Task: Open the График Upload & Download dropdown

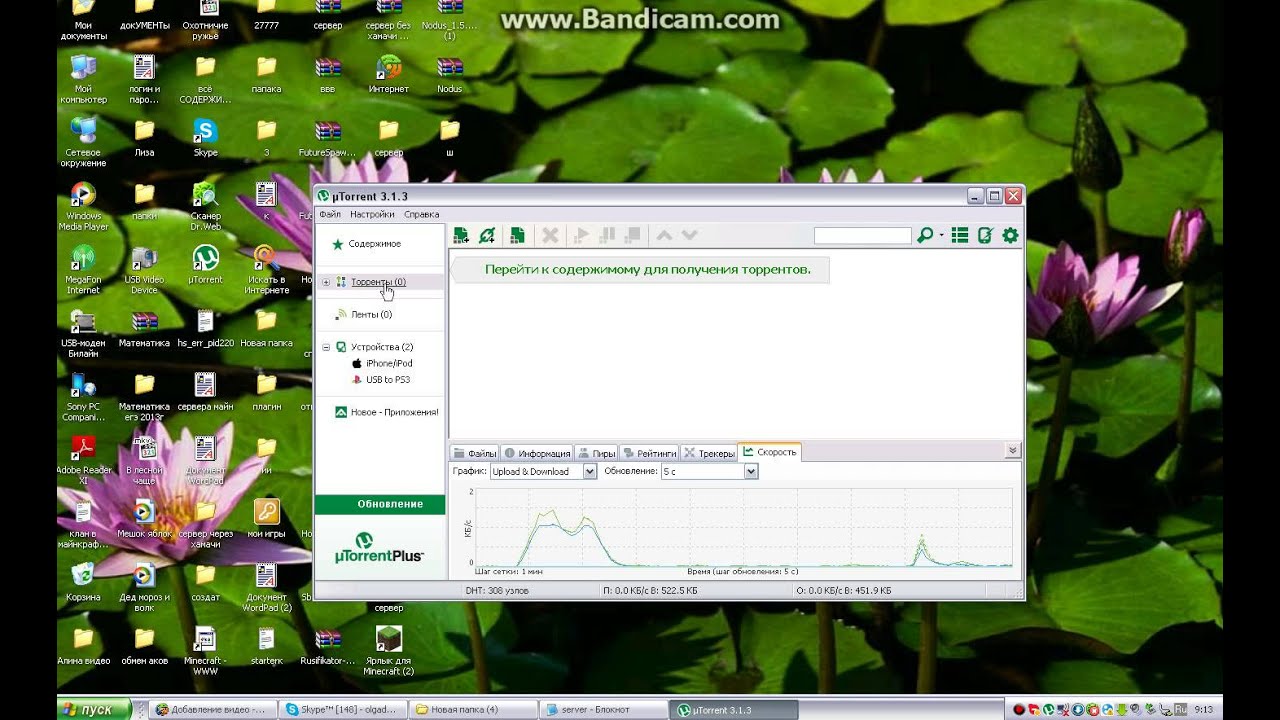Action: 543,471
